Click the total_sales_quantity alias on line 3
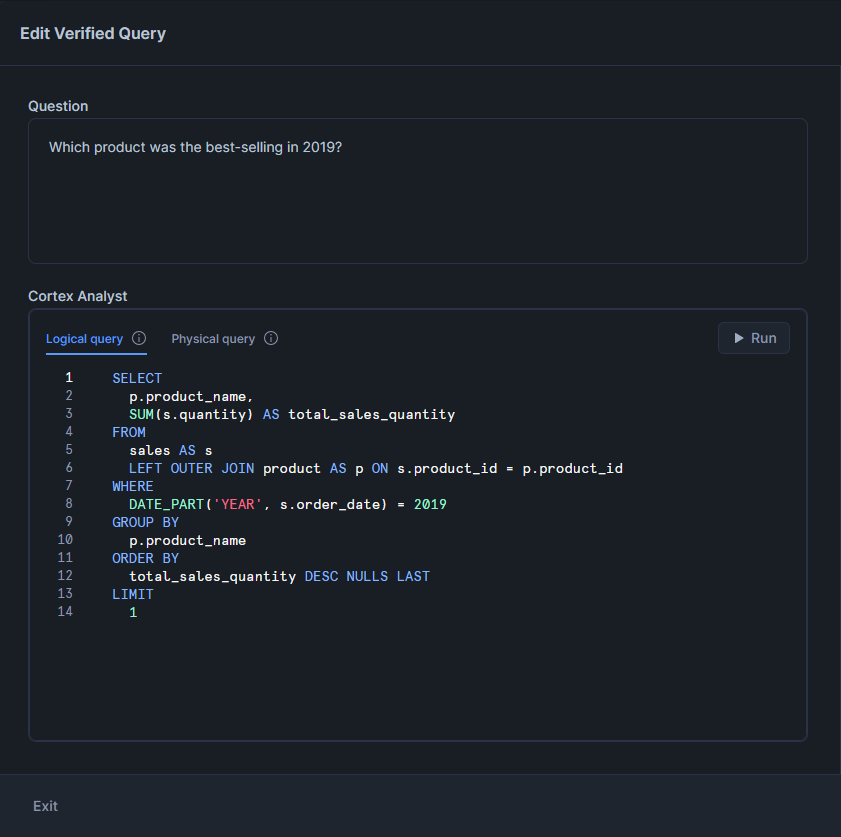This screenshot has width=841, height=837. (370, 413)
